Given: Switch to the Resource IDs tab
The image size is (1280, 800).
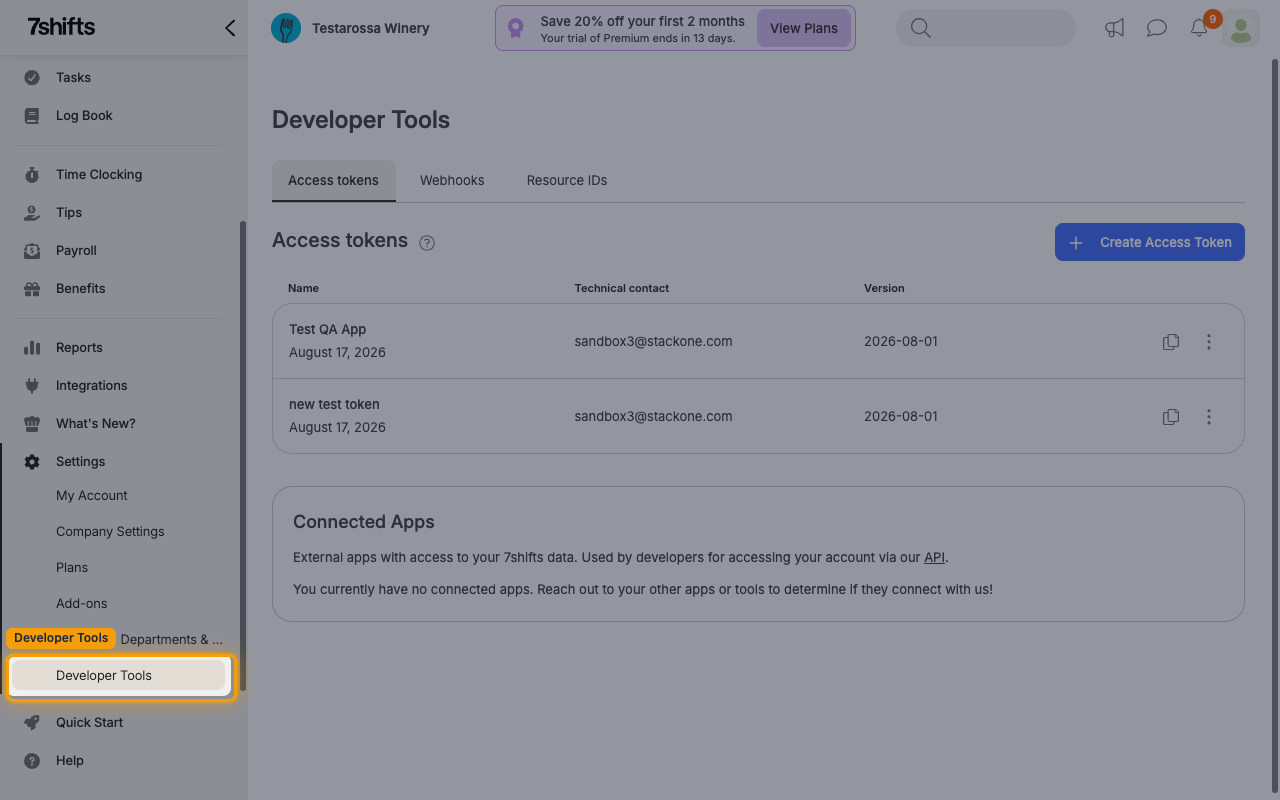Looking at the screenshot, I should tap(567, 180).
